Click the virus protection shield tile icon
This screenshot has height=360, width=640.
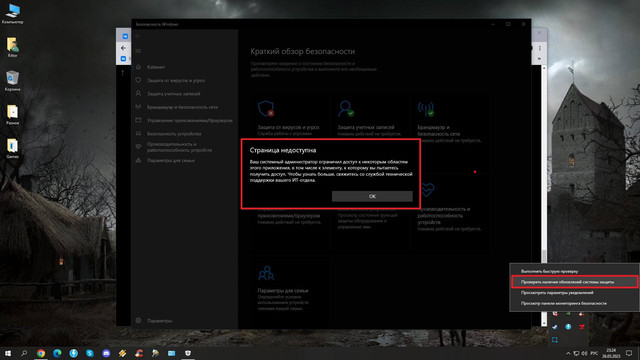[x=266, y=109]
